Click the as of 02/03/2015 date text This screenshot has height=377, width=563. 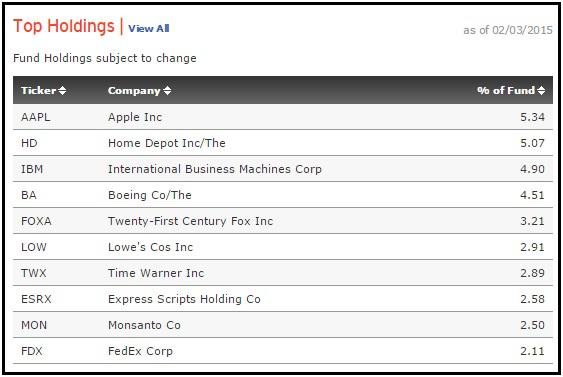pyautogui.click(x=508, y=30)
